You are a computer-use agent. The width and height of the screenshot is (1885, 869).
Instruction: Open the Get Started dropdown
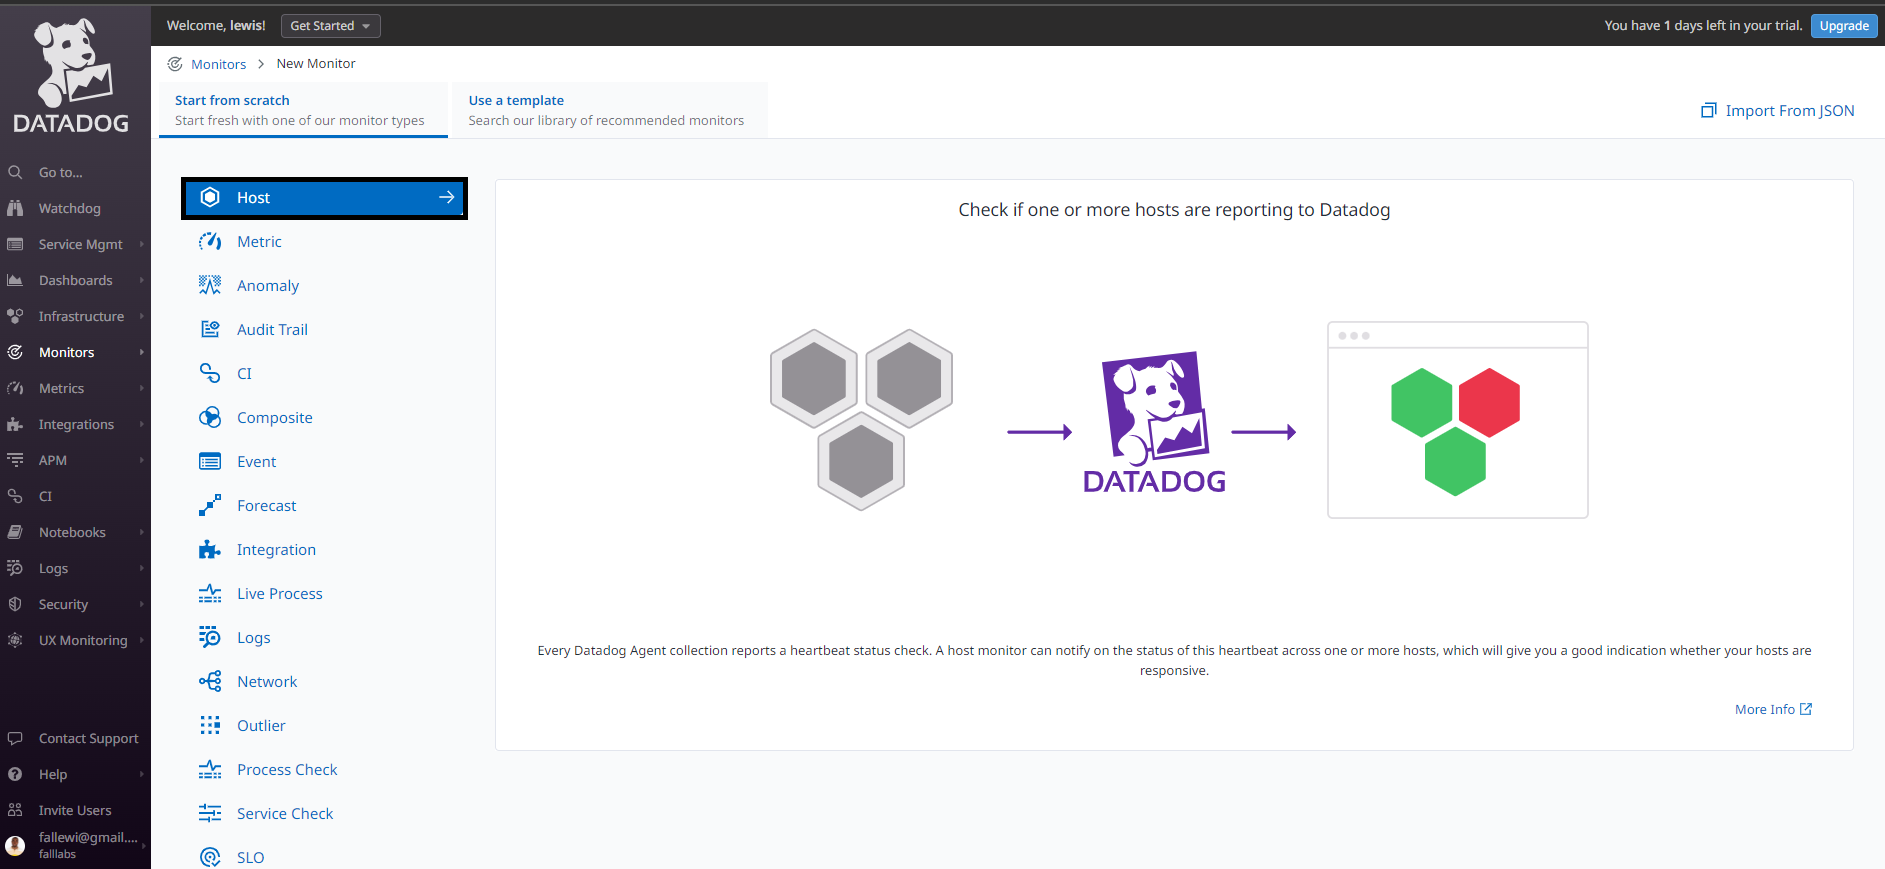point(331,26)
